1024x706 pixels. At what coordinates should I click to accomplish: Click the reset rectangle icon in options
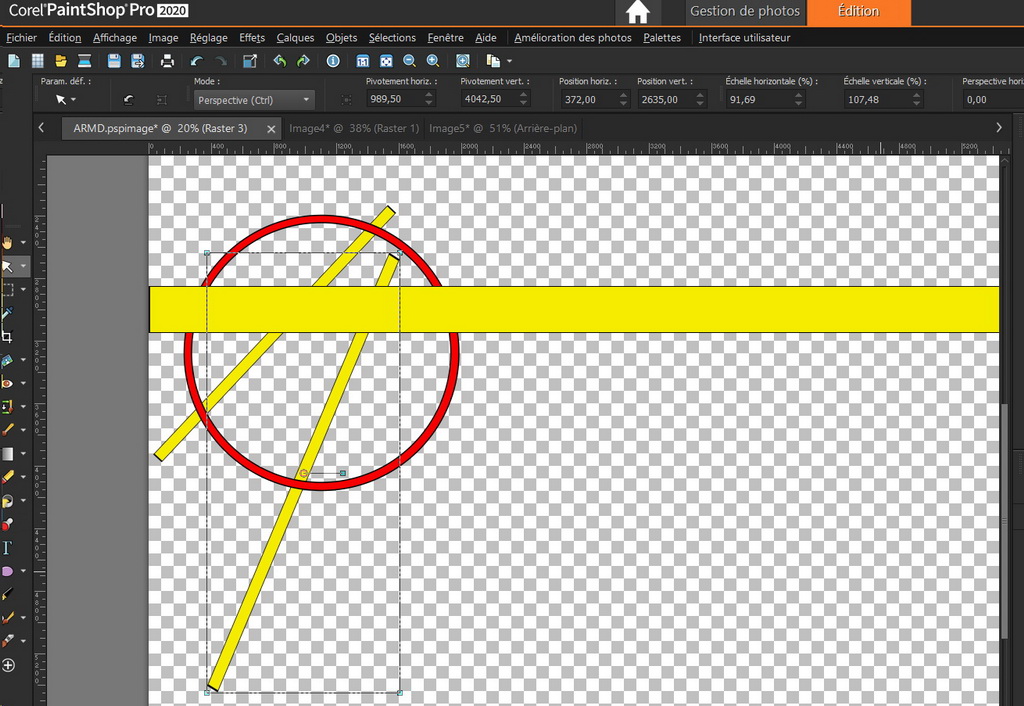click(162, 100)
